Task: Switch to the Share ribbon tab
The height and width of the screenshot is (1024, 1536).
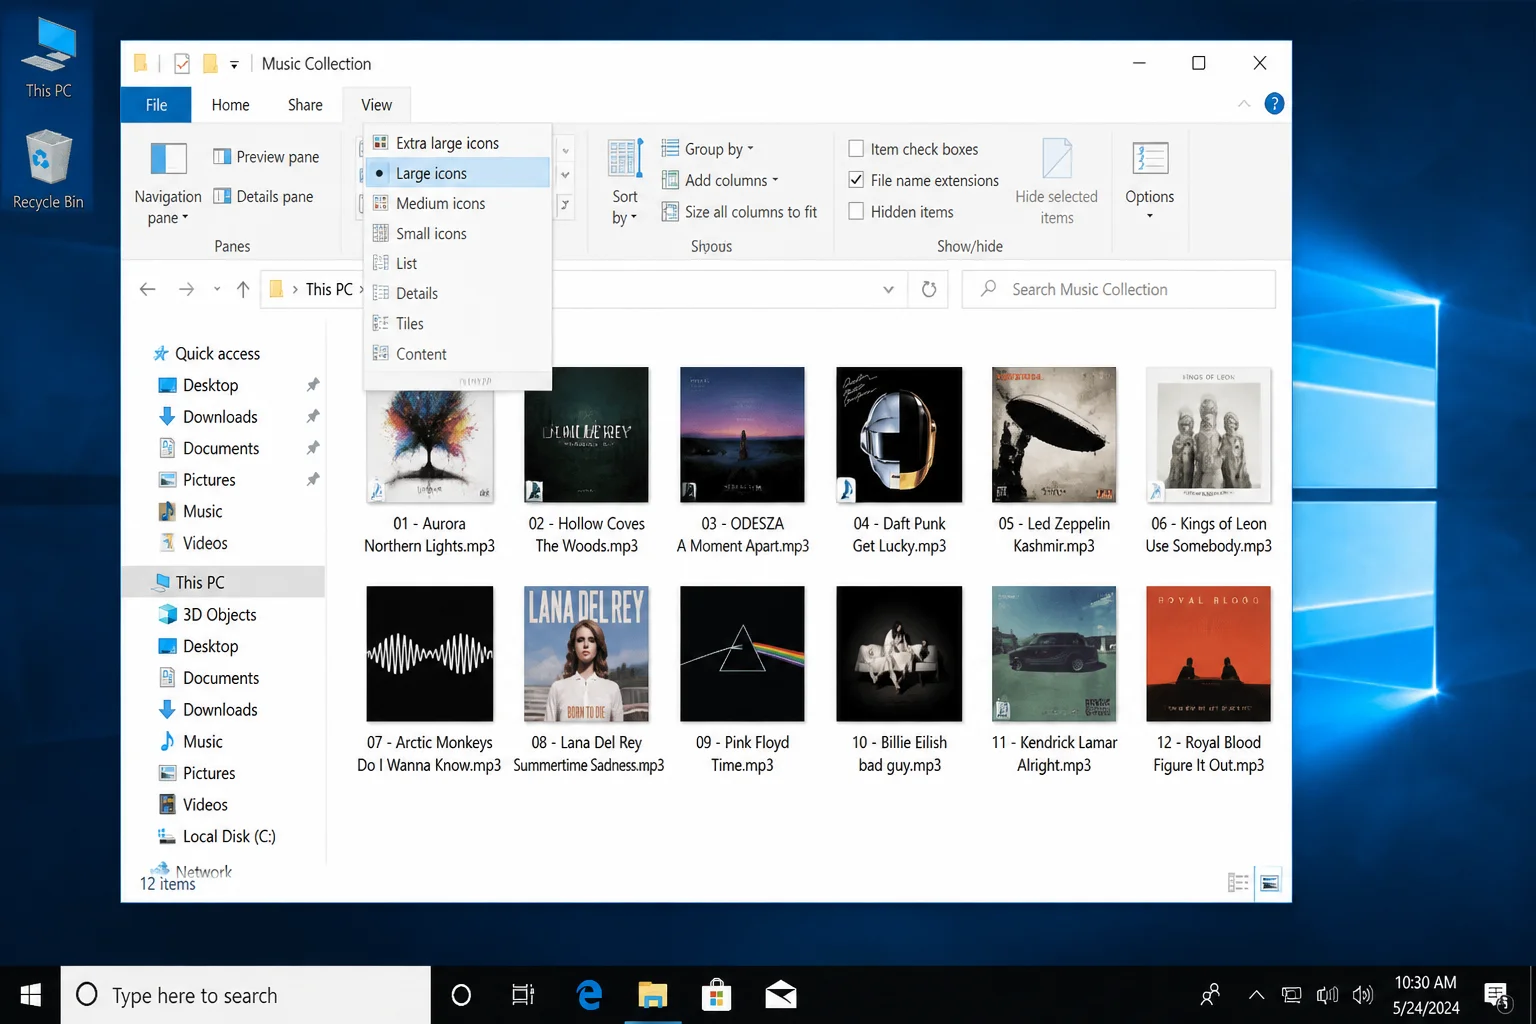Action: [x=305, y=105]
